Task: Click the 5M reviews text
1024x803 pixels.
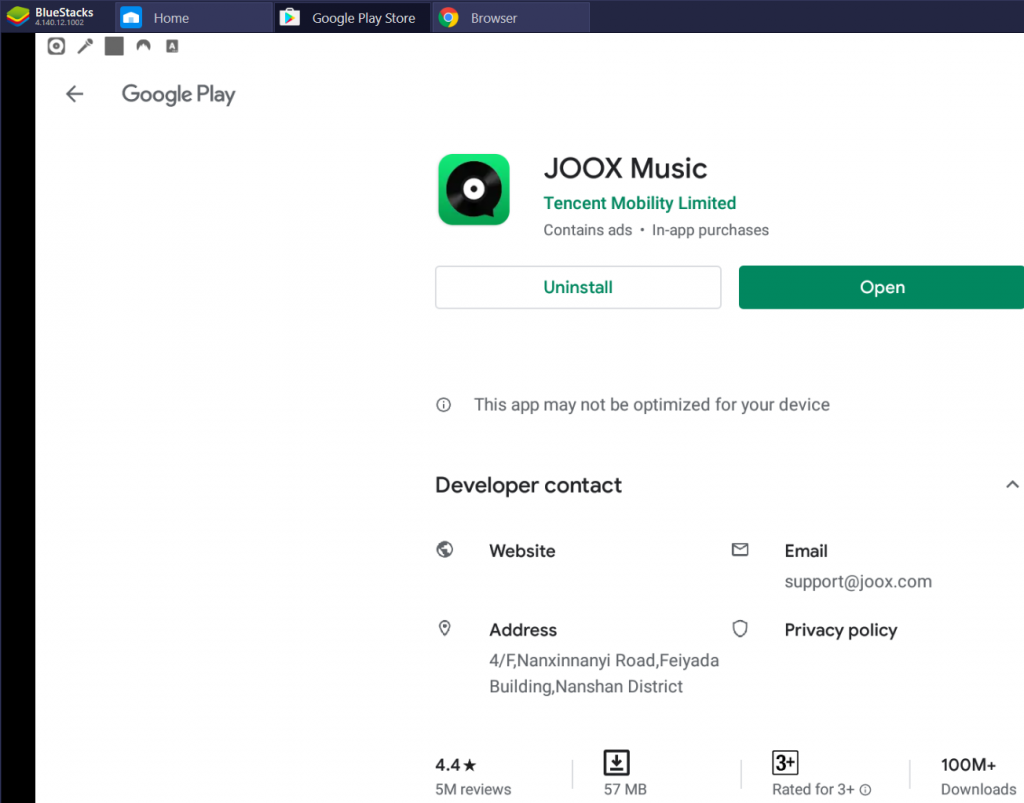Action: (473, 789)
